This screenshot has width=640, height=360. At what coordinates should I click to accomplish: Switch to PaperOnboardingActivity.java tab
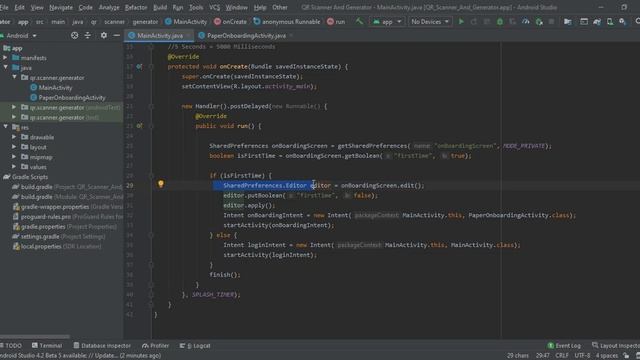pyautogui.click(x=246, y=36)
